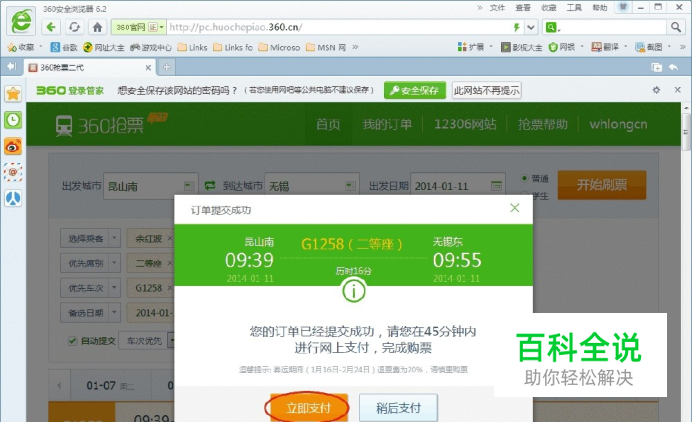This screenshot has height=422, width=692.
Task: Open the 360官网 certificate dropdown
Action: click(138, 27)
